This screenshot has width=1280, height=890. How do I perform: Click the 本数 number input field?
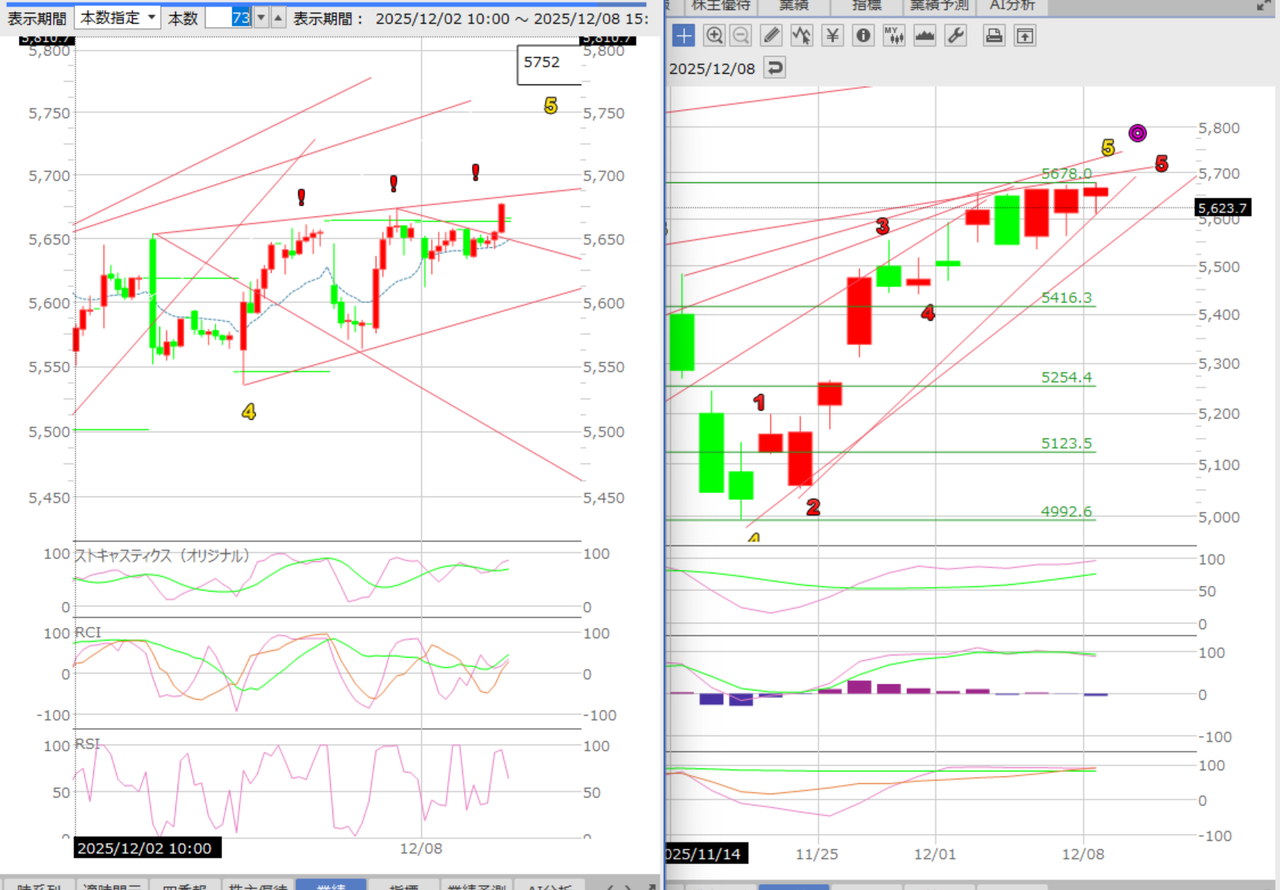[x=227, y=18]
